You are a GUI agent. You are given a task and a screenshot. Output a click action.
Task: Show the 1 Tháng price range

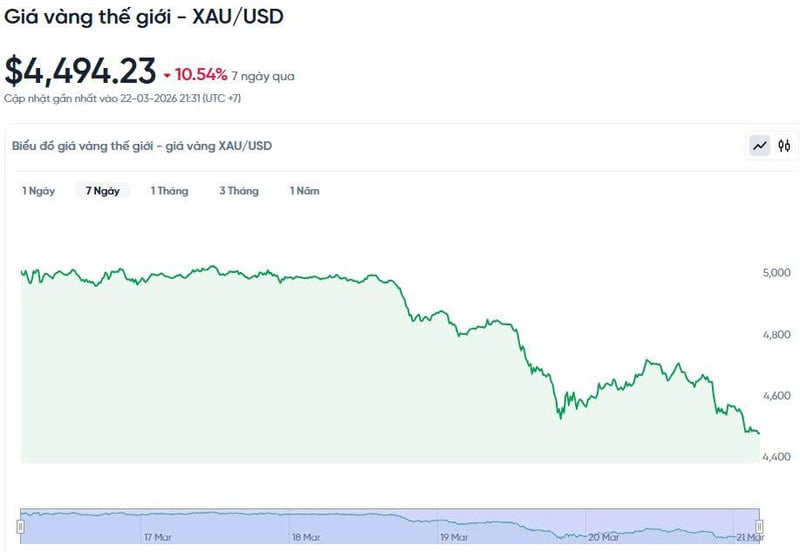[169, 191]
